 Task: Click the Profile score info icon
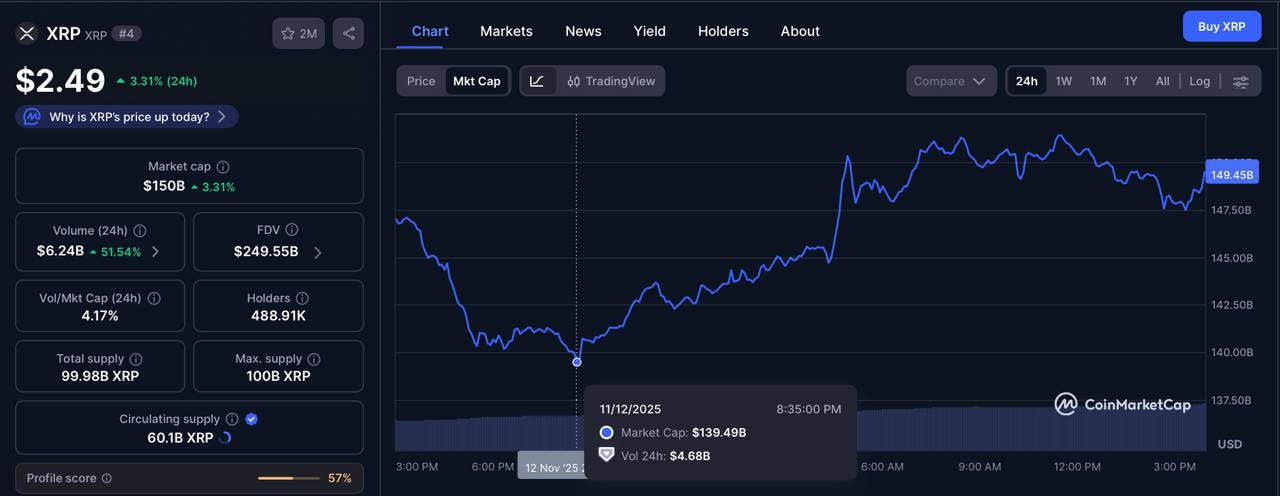pyautogui.click(x=107, y=478)
